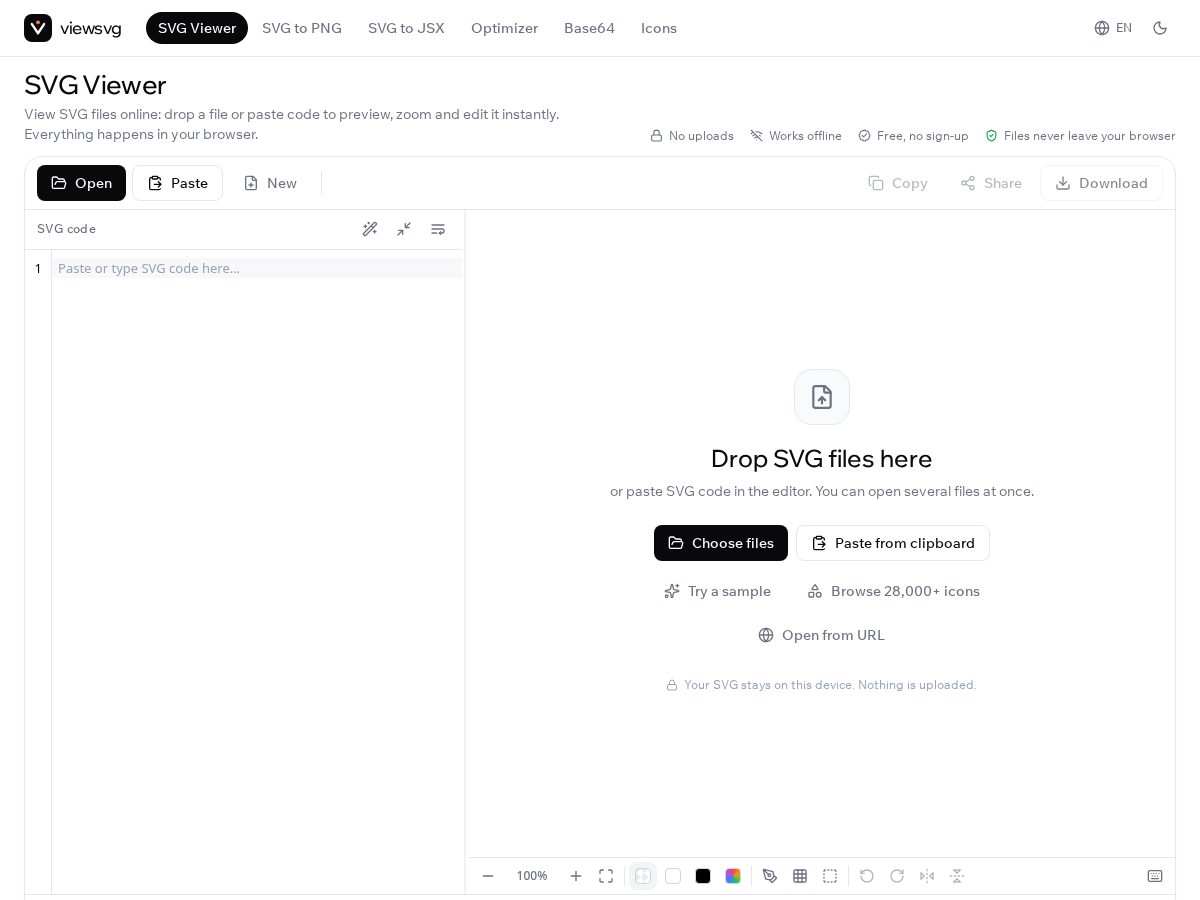Click the line number 1 in the gutter

[x=38, y=268]
